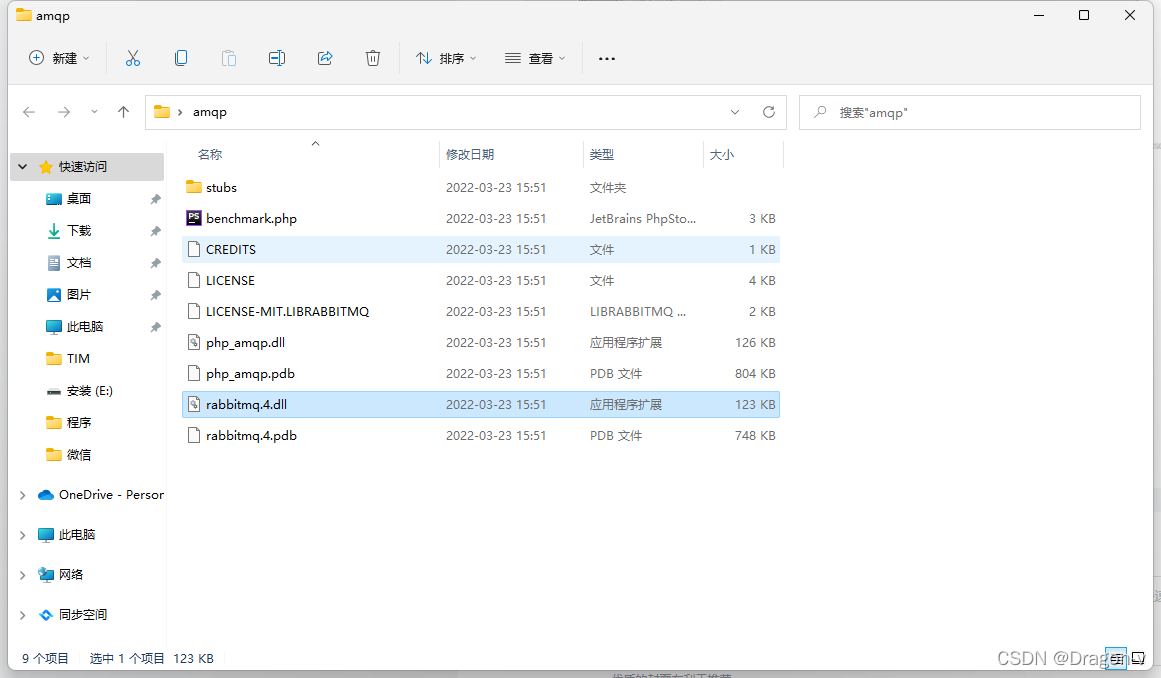Click the Copy icon in toolbar
Viewport: 1161px width, 678px height.
[181, 58]
